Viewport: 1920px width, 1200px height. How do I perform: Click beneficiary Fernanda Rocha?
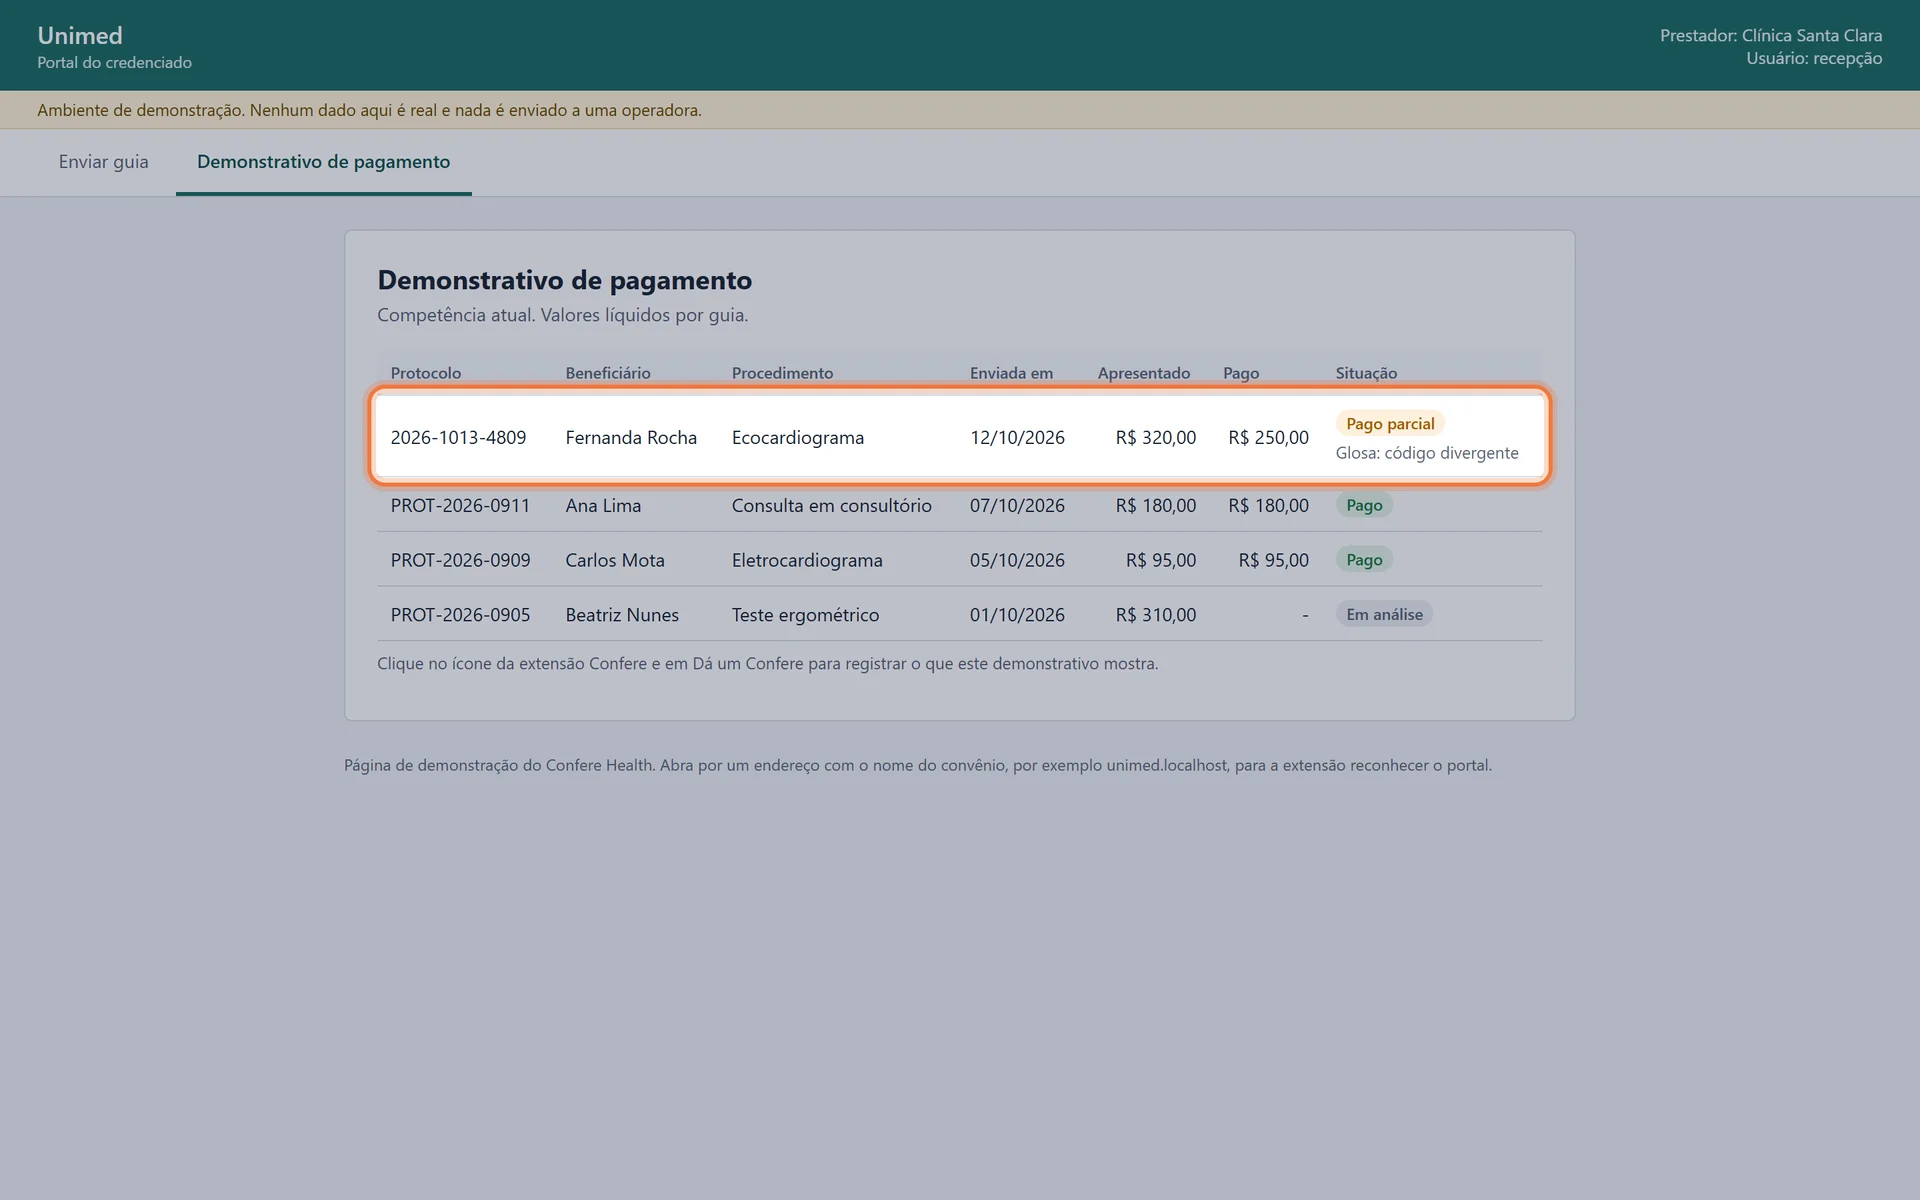(631, 437)
